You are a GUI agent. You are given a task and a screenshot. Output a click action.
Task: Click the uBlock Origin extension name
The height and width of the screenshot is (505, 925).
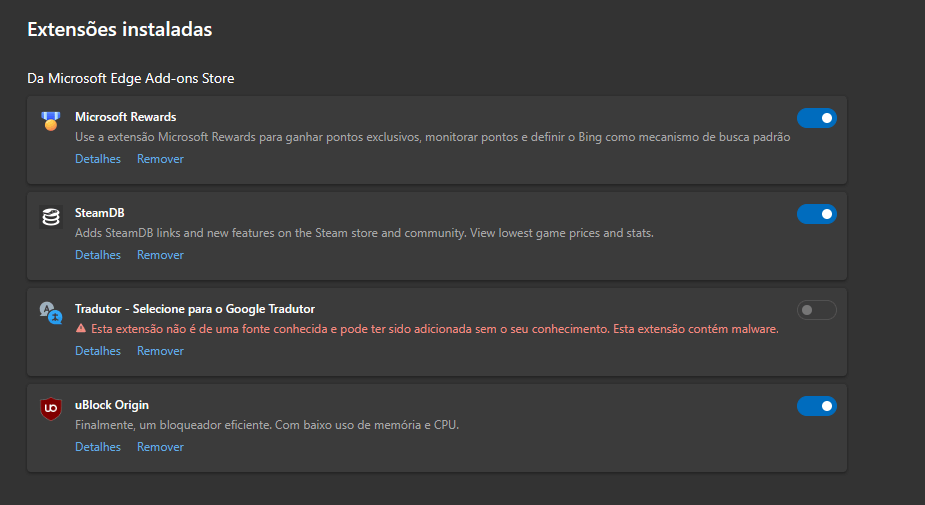click(112, 405)
